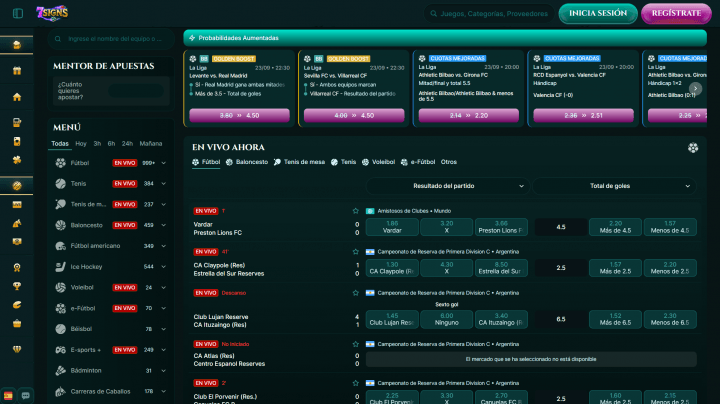
Task: Click the Bádminton shuttlecock icon in menu
Action: click(x=61, y=370)
